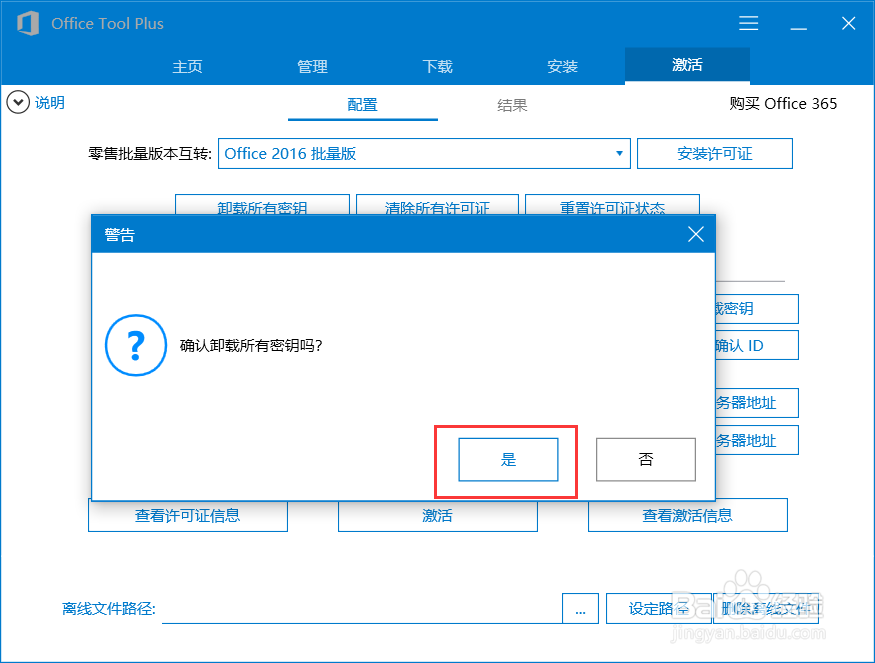Open the 结果 sub-tab

point(512,105)
